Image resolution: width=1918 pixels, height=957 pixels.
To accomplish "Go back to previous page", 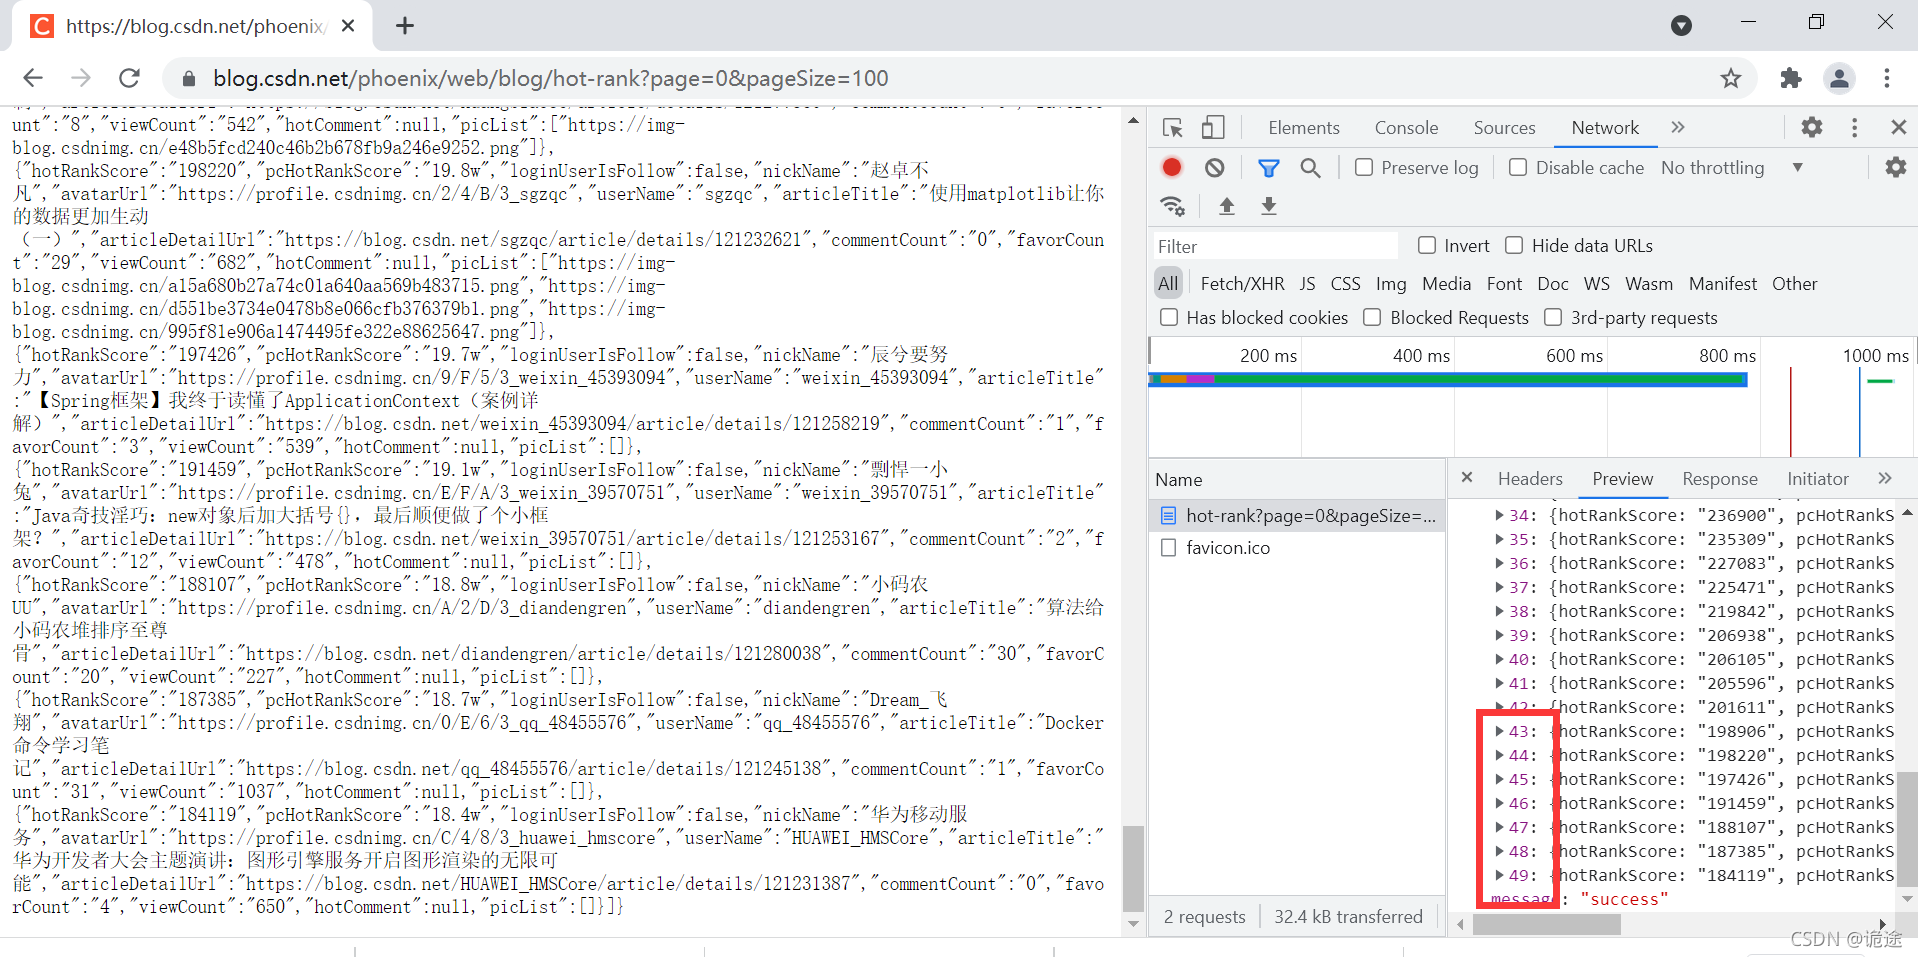I will tap(33, 78).
